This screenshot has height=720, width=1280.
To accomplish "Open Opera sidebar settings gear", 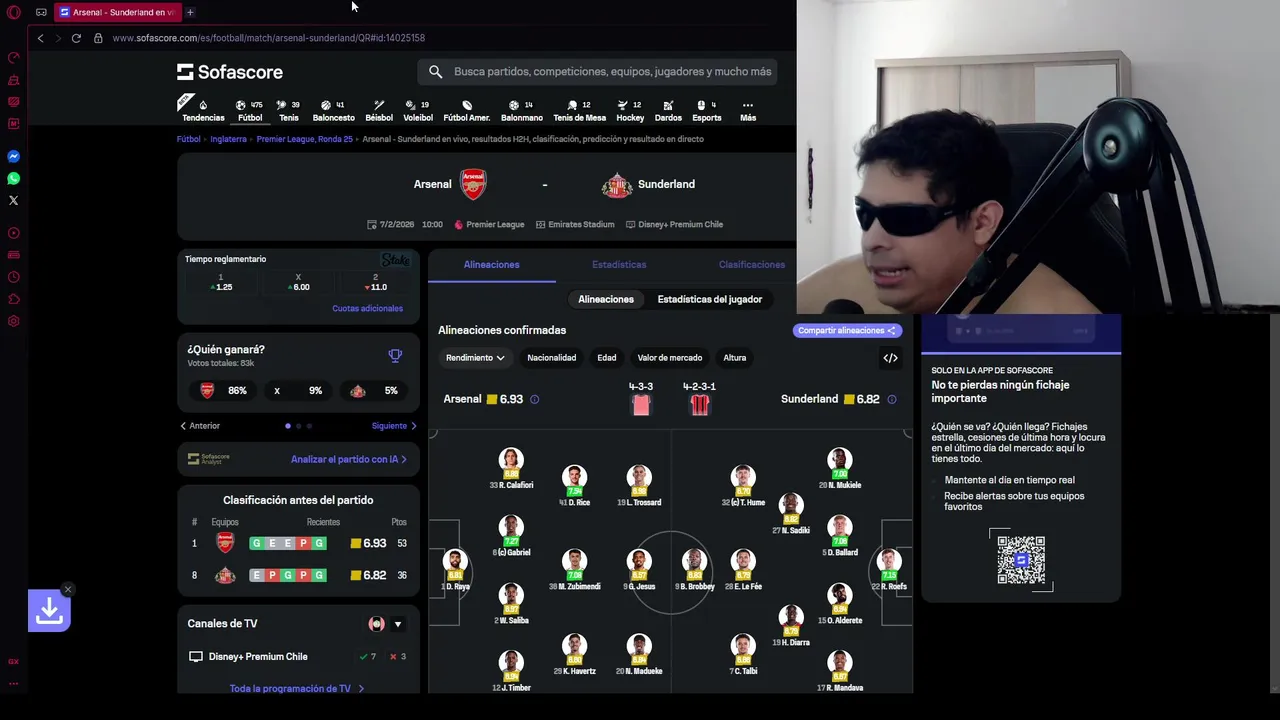I will [14, 321].
